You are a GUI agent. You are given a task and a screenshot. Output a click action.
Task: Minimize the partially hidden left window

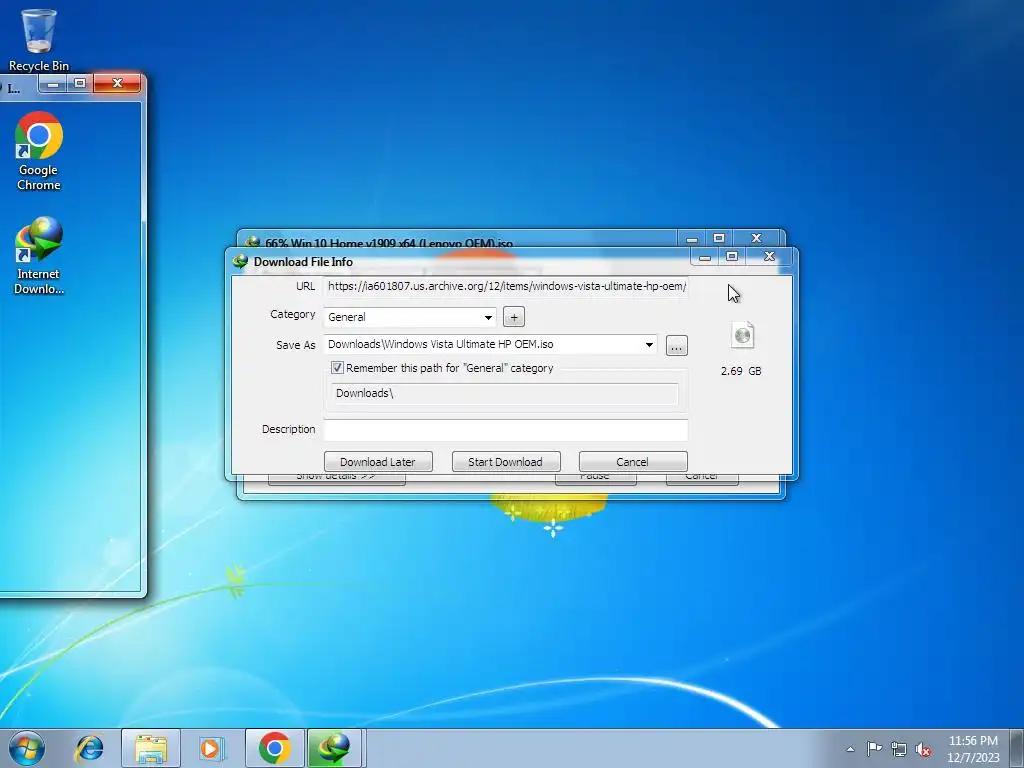[52, 83]
